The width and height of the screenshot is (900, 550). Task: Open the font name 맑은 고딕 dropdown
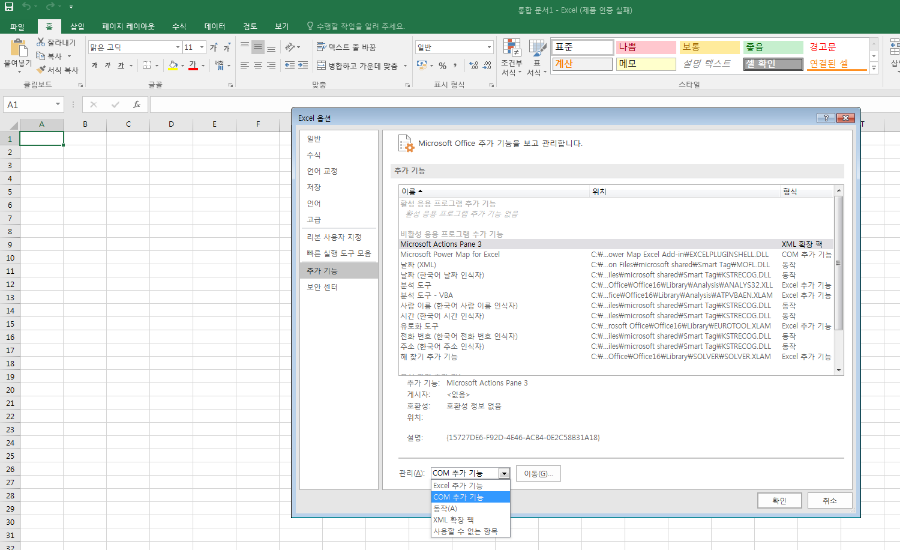(x=178, y=47)
